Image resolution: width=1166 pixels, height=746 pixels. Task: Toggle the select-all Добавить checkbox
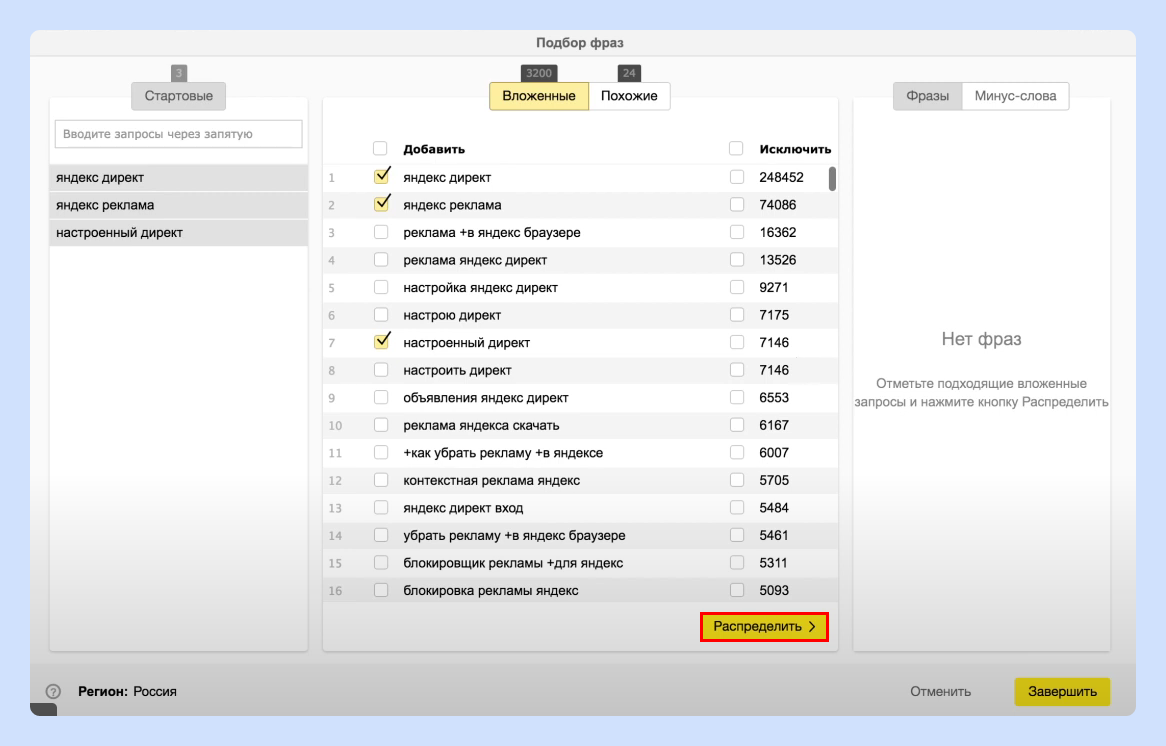tap(380, 148)
